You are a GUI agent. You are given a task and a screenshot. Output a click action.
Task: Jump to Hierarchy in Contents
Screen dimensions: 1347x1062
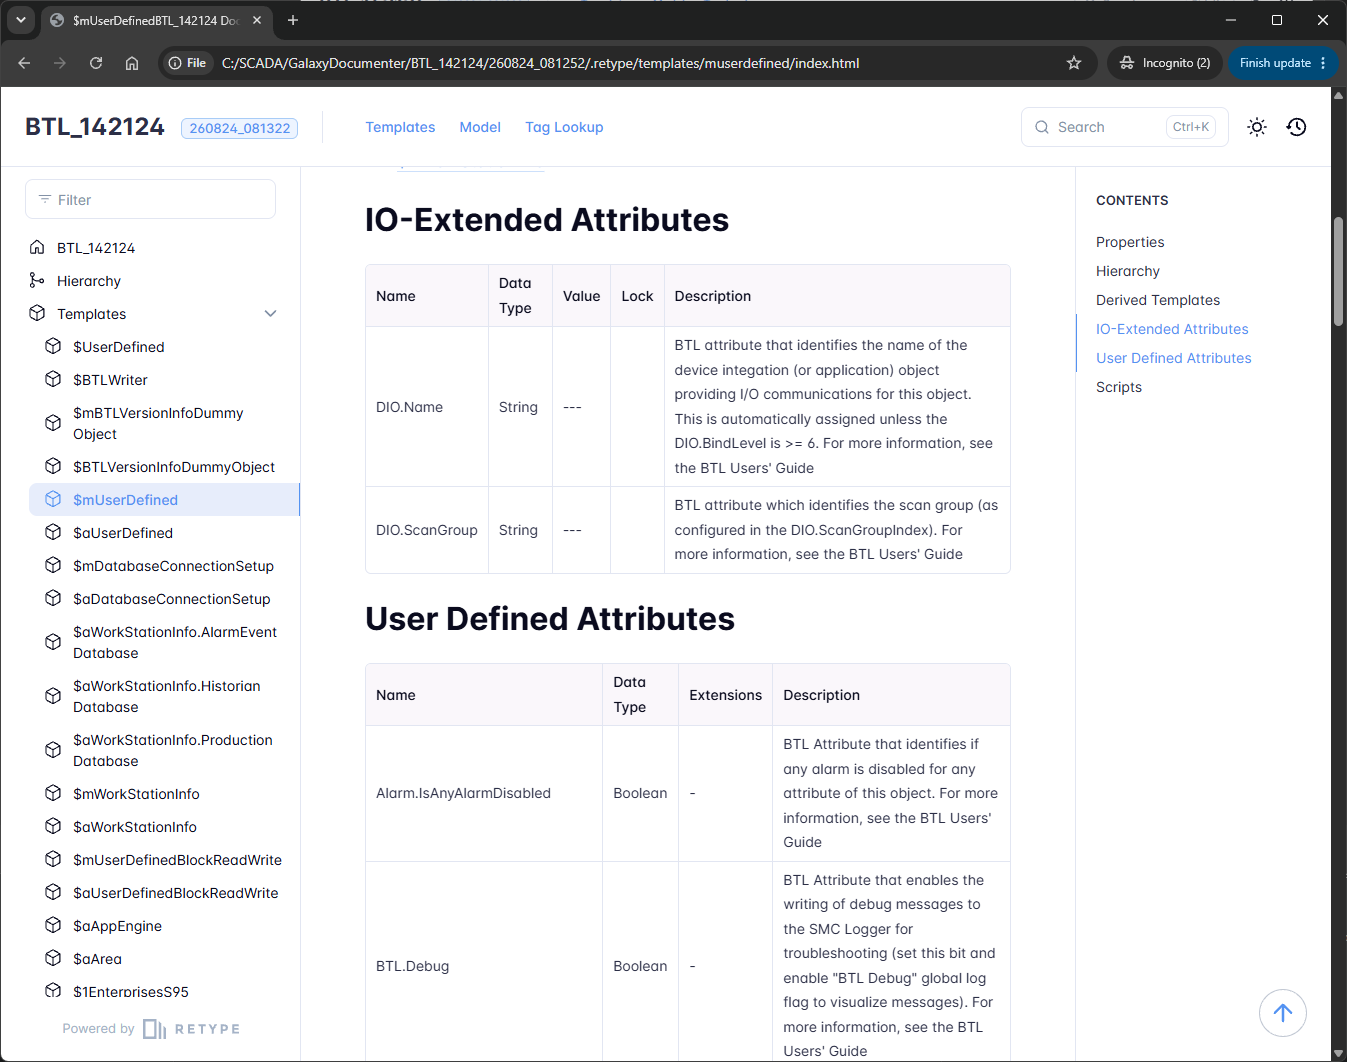tap(1128, 271)
